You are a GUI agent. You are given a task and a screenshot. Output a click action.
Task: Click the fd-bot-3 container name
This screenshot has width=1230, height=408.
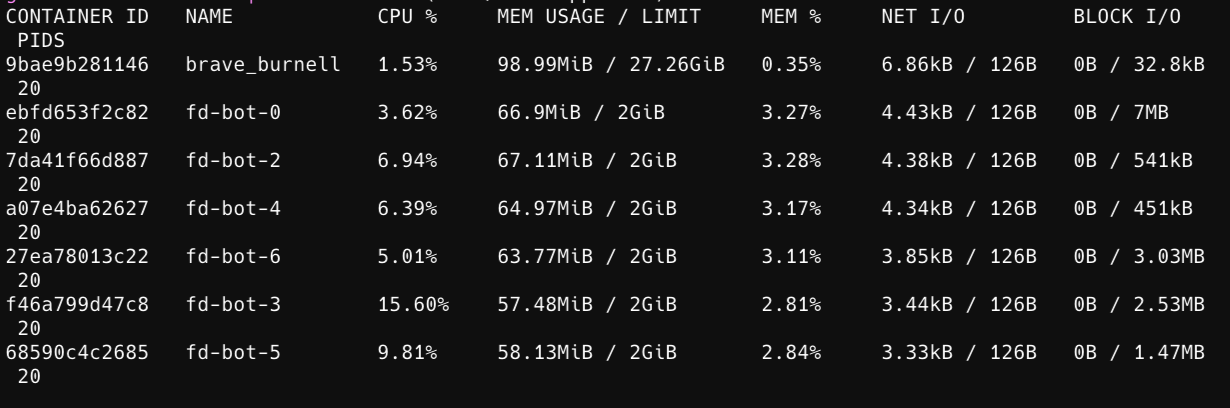click(233, 305)
